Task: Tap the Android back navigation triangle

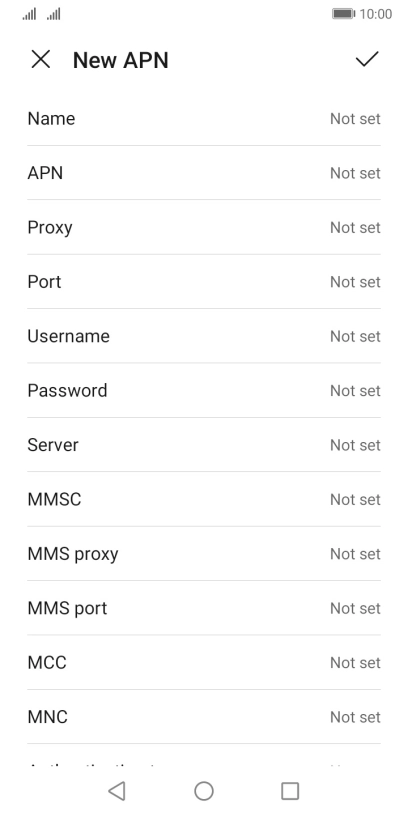Action: click(x=117, y=790)
